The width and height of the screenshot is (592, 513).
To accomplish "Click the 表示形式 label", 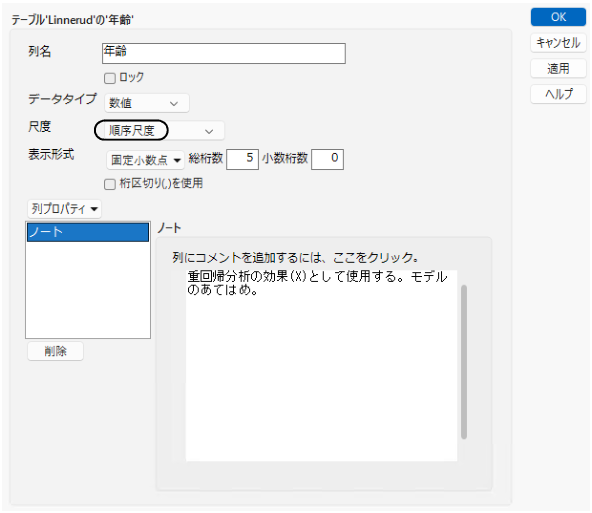I will tap(51, 154).
